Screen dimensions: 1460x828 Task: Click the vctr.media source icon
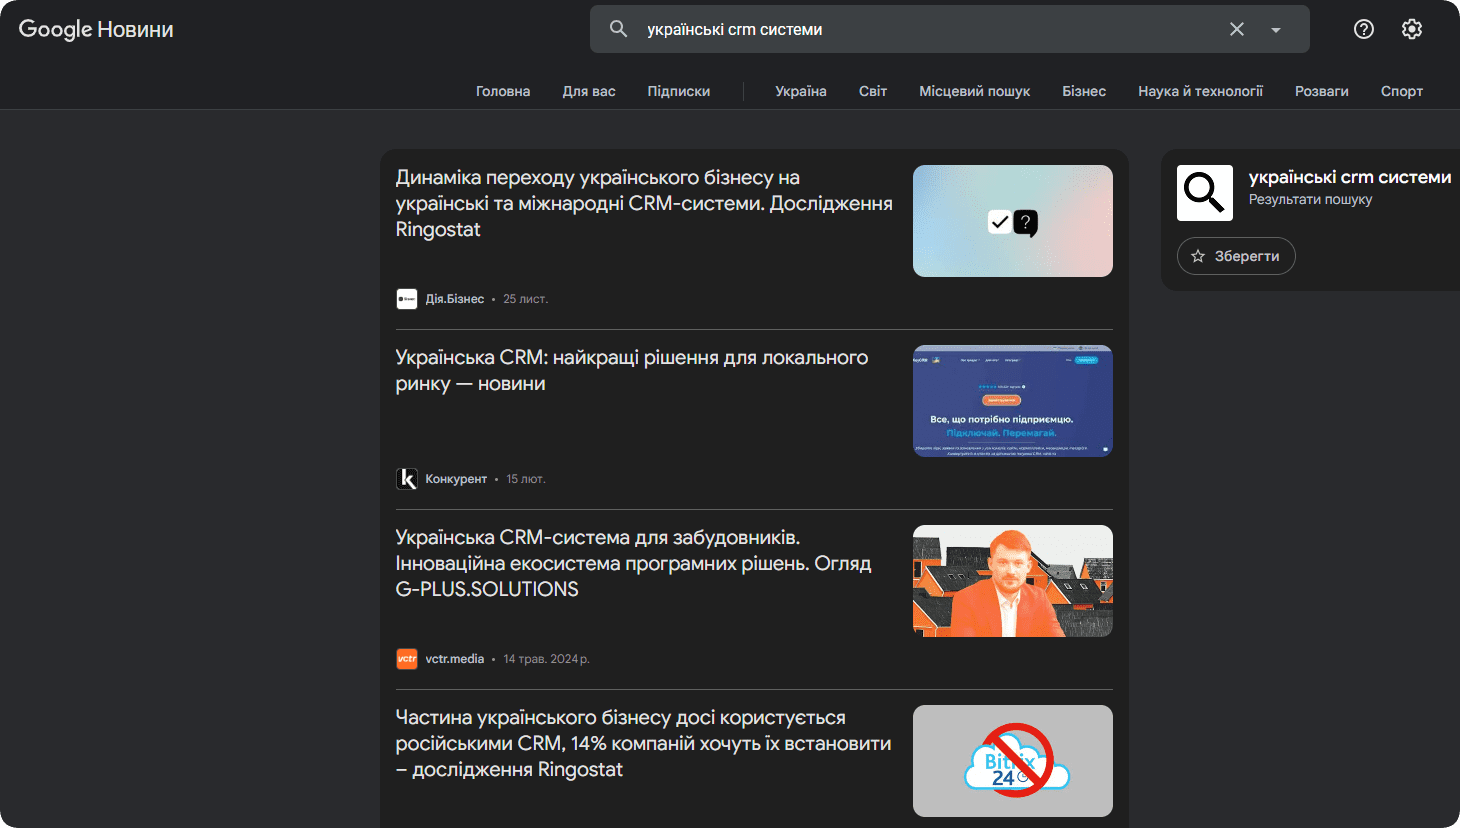[407, 659]
